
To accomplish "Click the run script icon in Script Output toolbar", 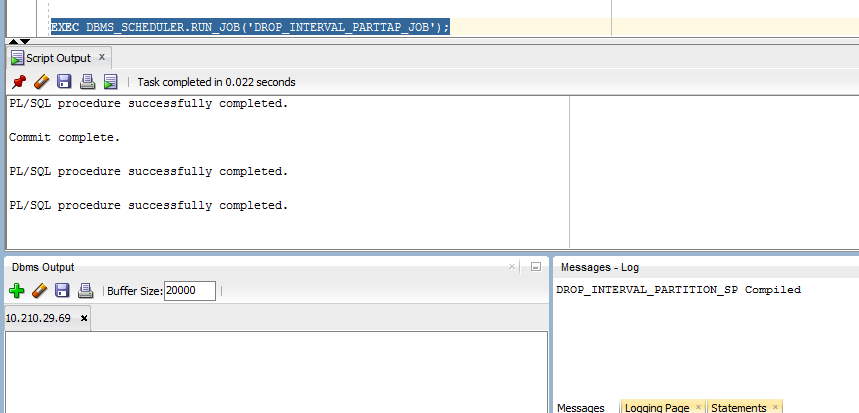I will point(110,82).
